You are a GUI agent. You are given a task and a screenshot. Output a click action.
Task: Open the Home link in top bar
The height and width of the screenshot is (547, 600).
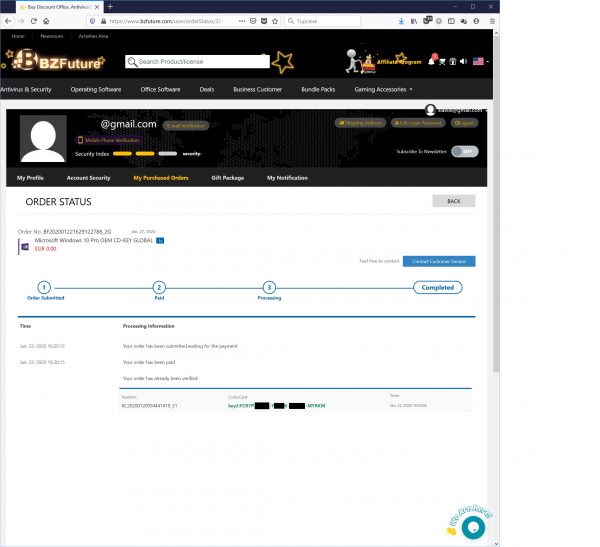click(x=18, y=36)
